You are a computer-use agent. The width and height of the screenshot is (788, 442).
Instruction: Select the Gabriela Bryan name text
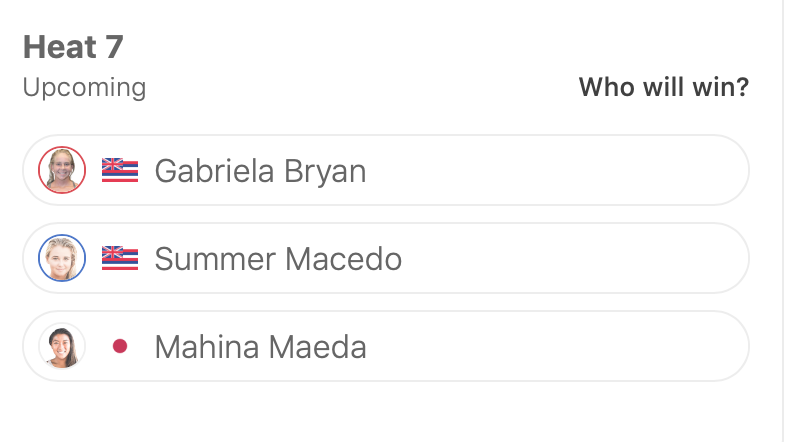pos(260,171)
